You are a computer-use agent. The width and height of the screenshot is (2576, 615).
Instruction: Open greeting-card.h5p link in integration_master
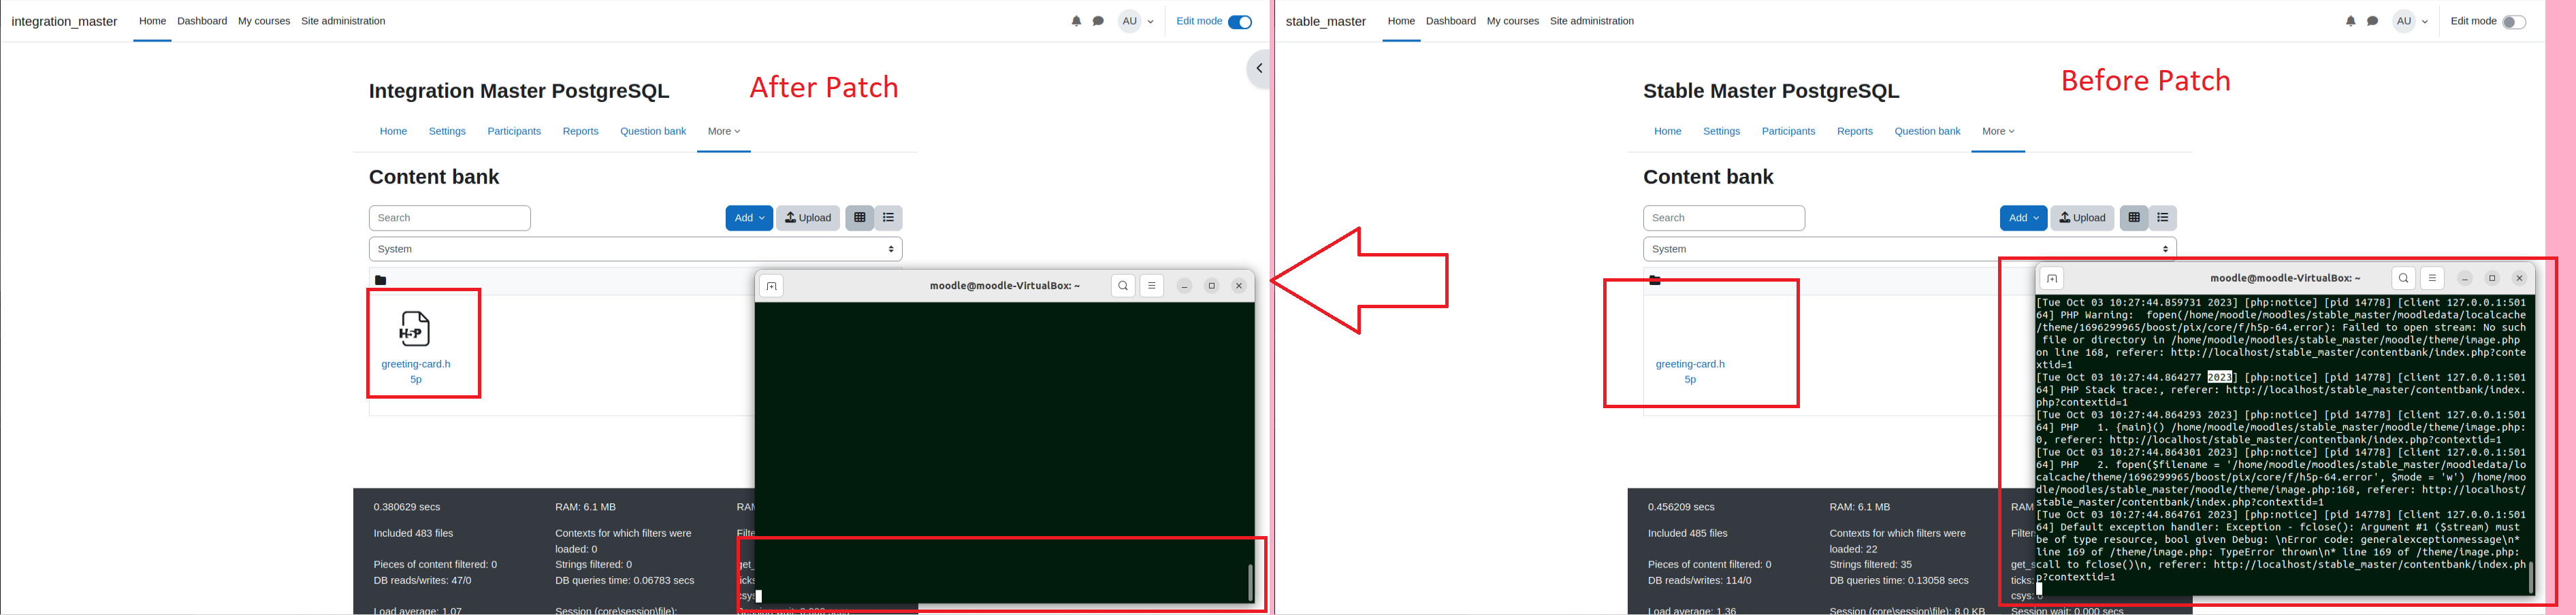pos(416,371)
